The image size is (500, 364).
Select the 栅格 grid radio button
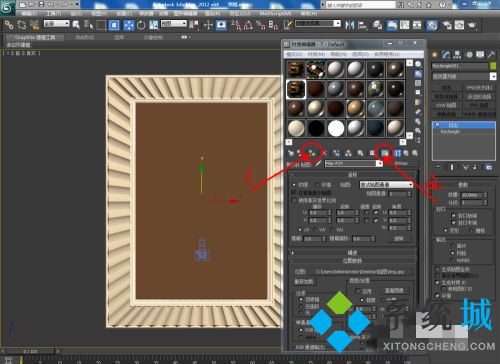point(471,230)
